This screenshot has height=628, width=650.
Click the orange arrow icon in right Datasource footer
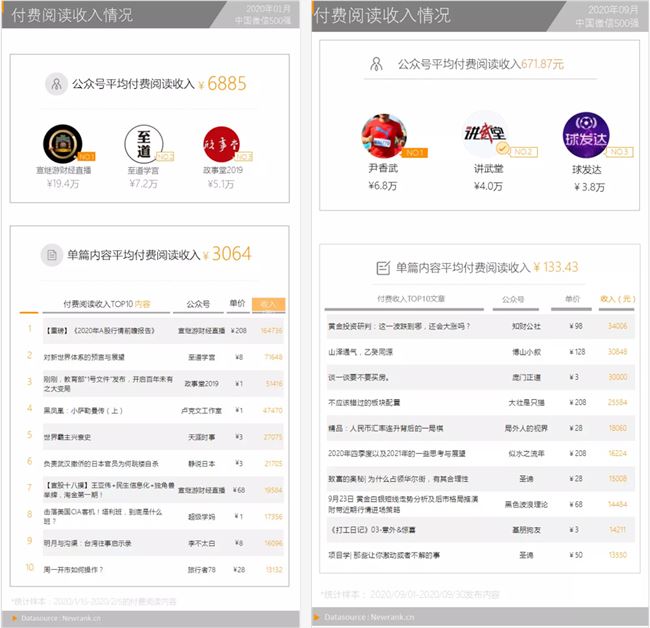(x=317, y=617)
